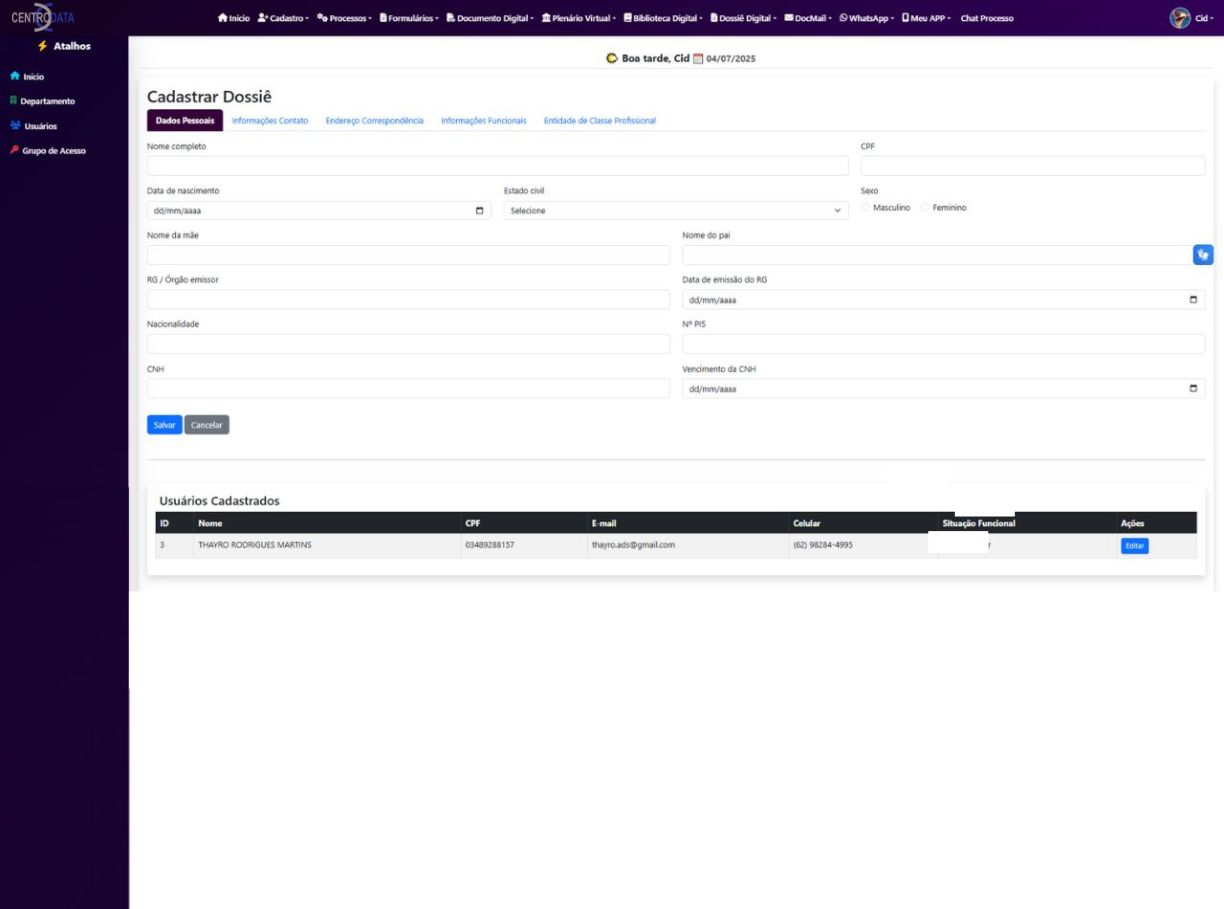
Task: Open calendar picker for Vencimento da CNH
Action: [x=1192, y=388]
